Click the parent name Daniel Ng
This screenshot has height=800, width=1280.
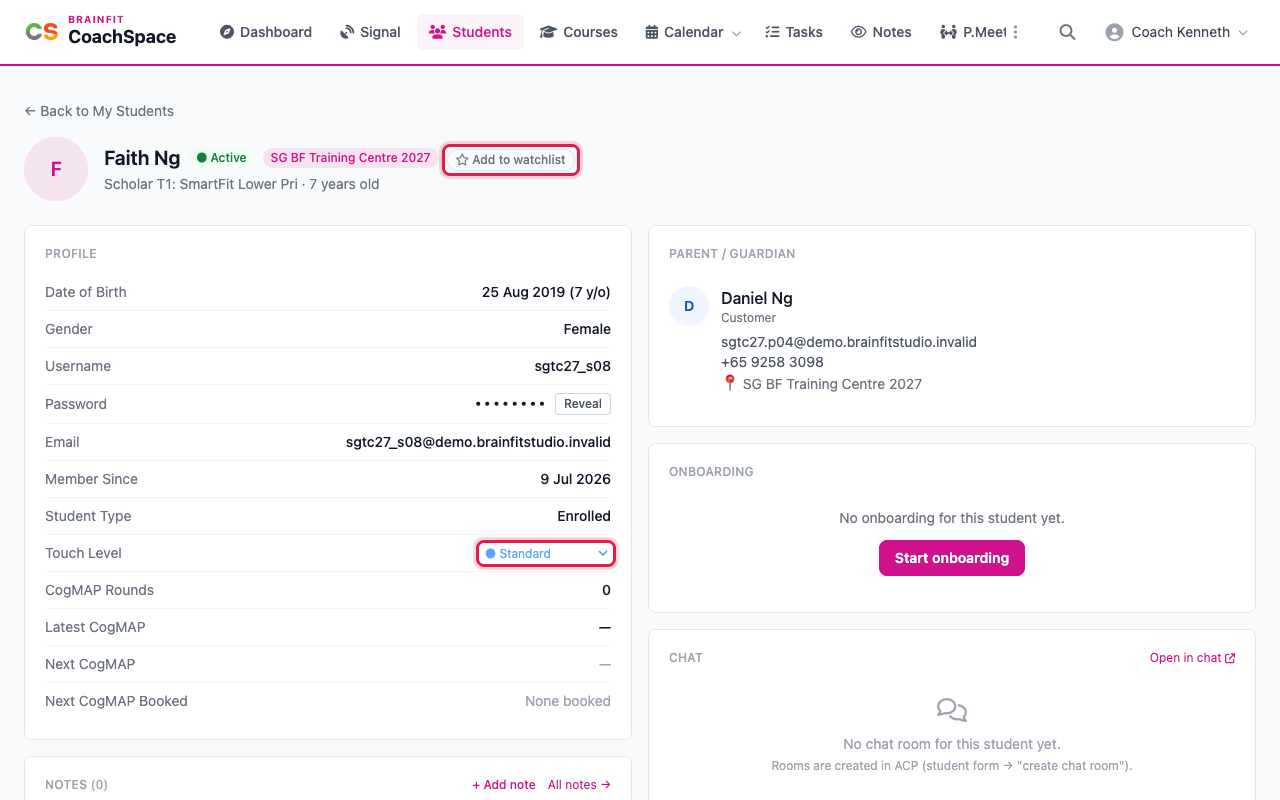(x=757, y=298)
